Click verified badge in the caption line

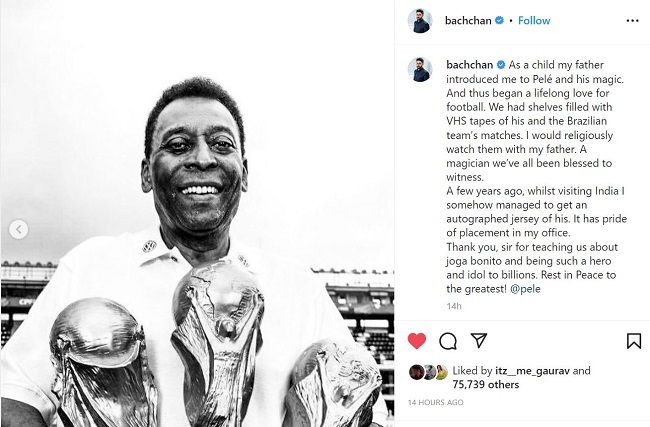point(499,62)
